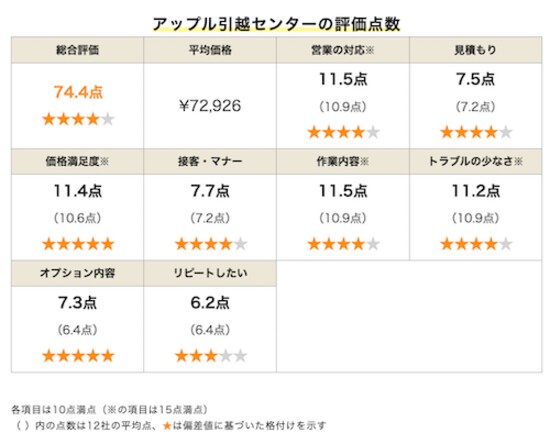The image size is (550, 444).
Task: Click the 価格満足度 five-star rating
Action: click(x=78, y=244)
